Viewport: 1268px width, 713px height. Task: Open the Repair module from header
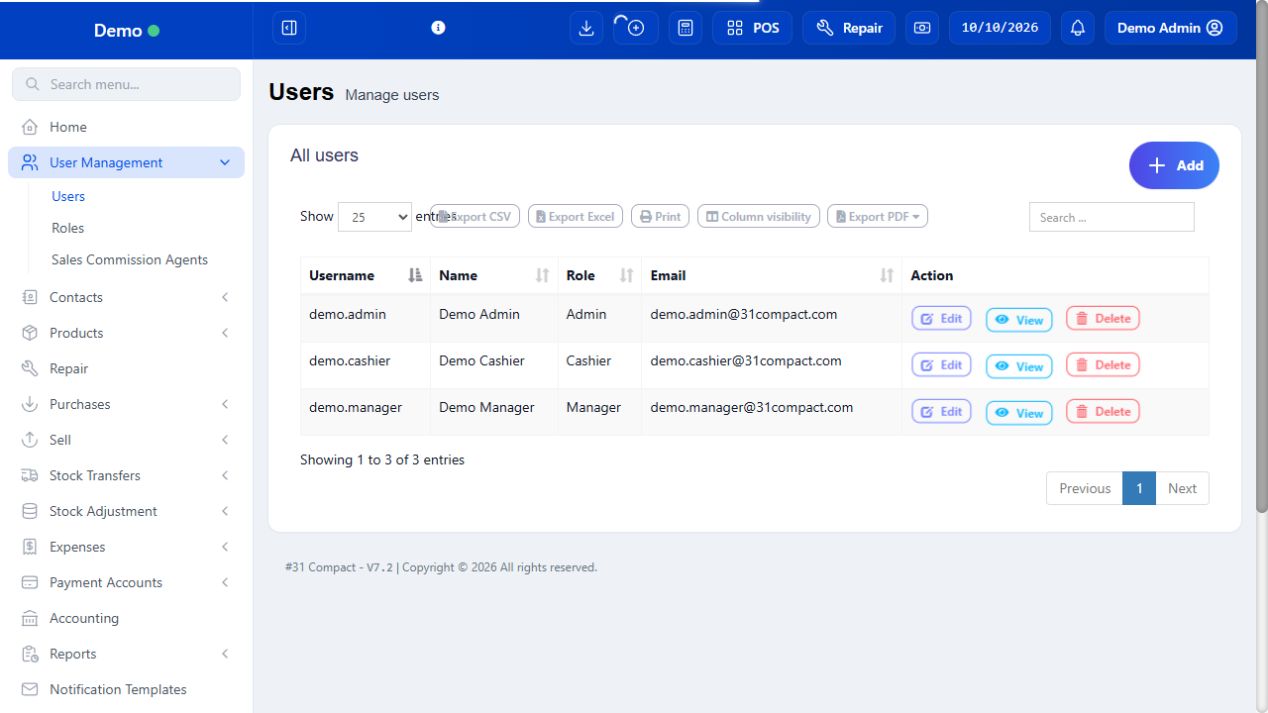point(849,28)
